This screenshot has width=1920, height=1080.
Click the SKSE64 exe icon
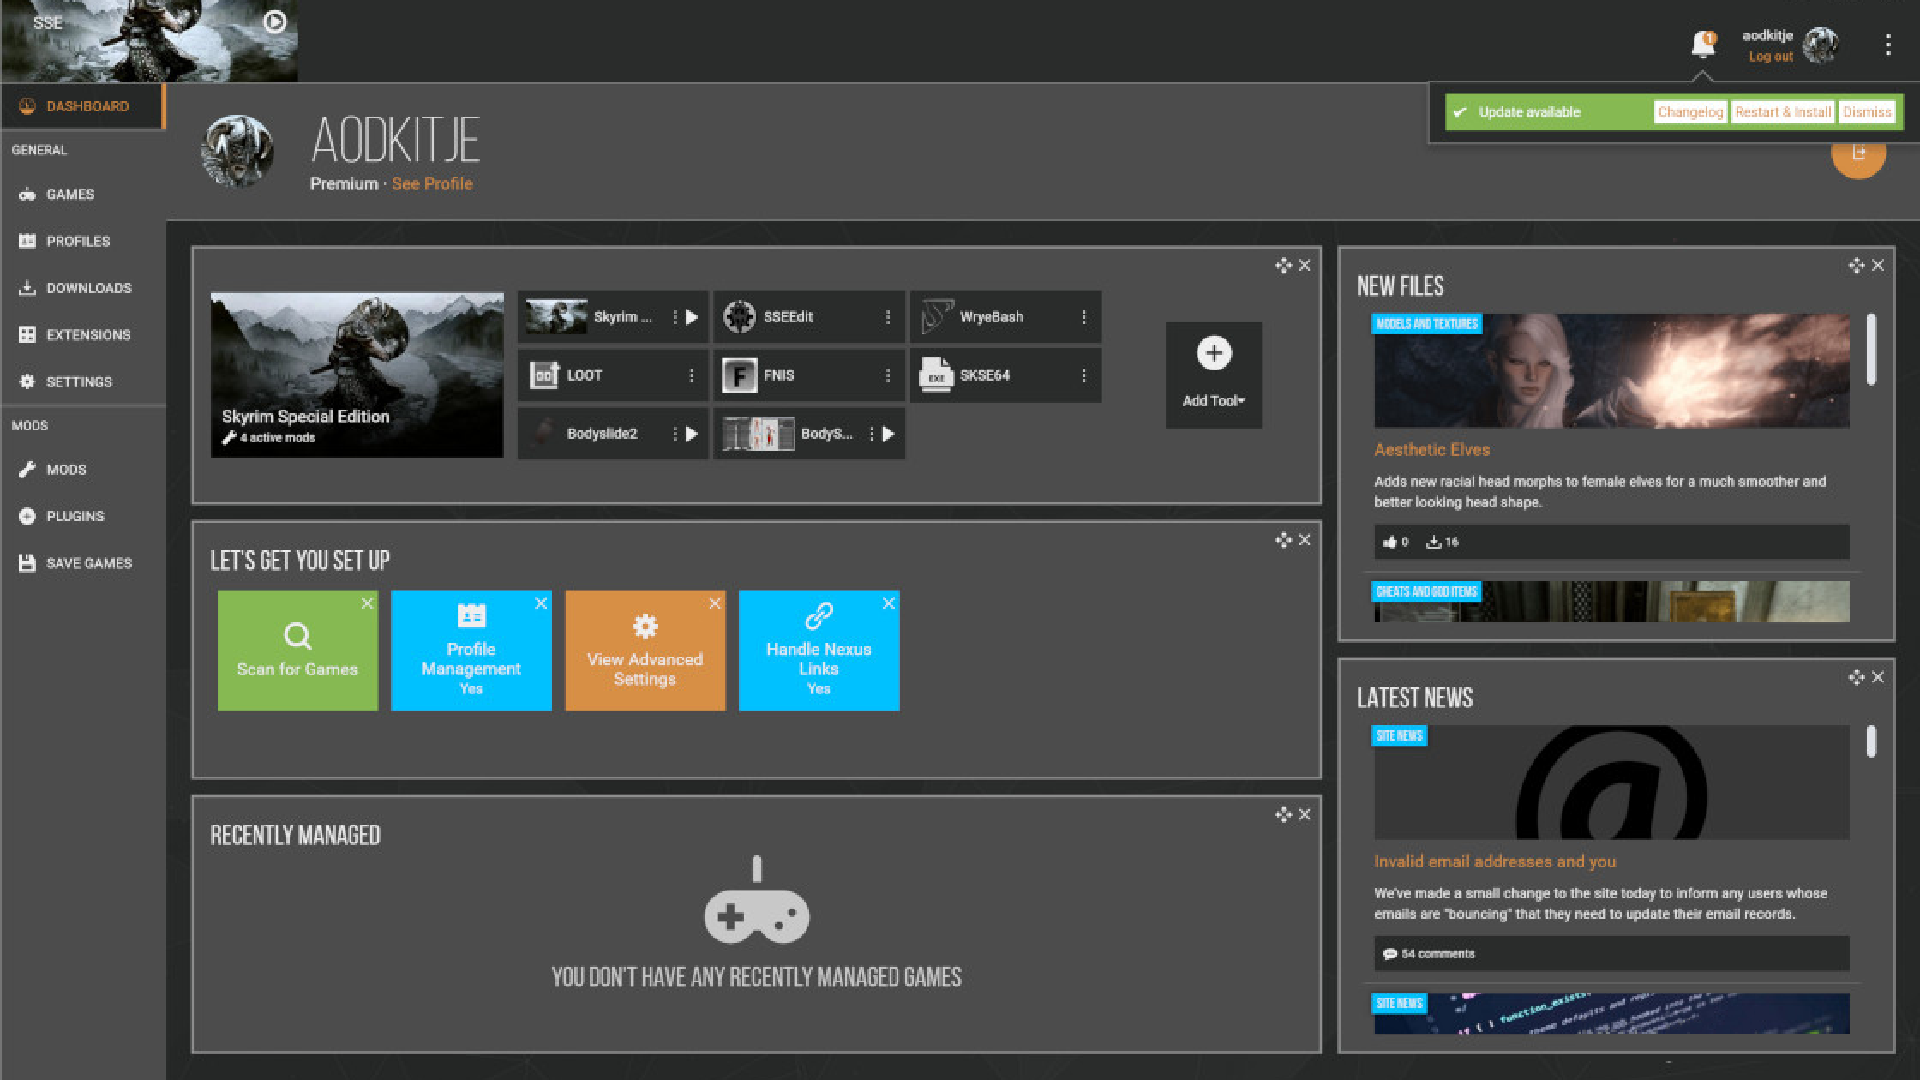pyautogui.click(x=936, y=375)
